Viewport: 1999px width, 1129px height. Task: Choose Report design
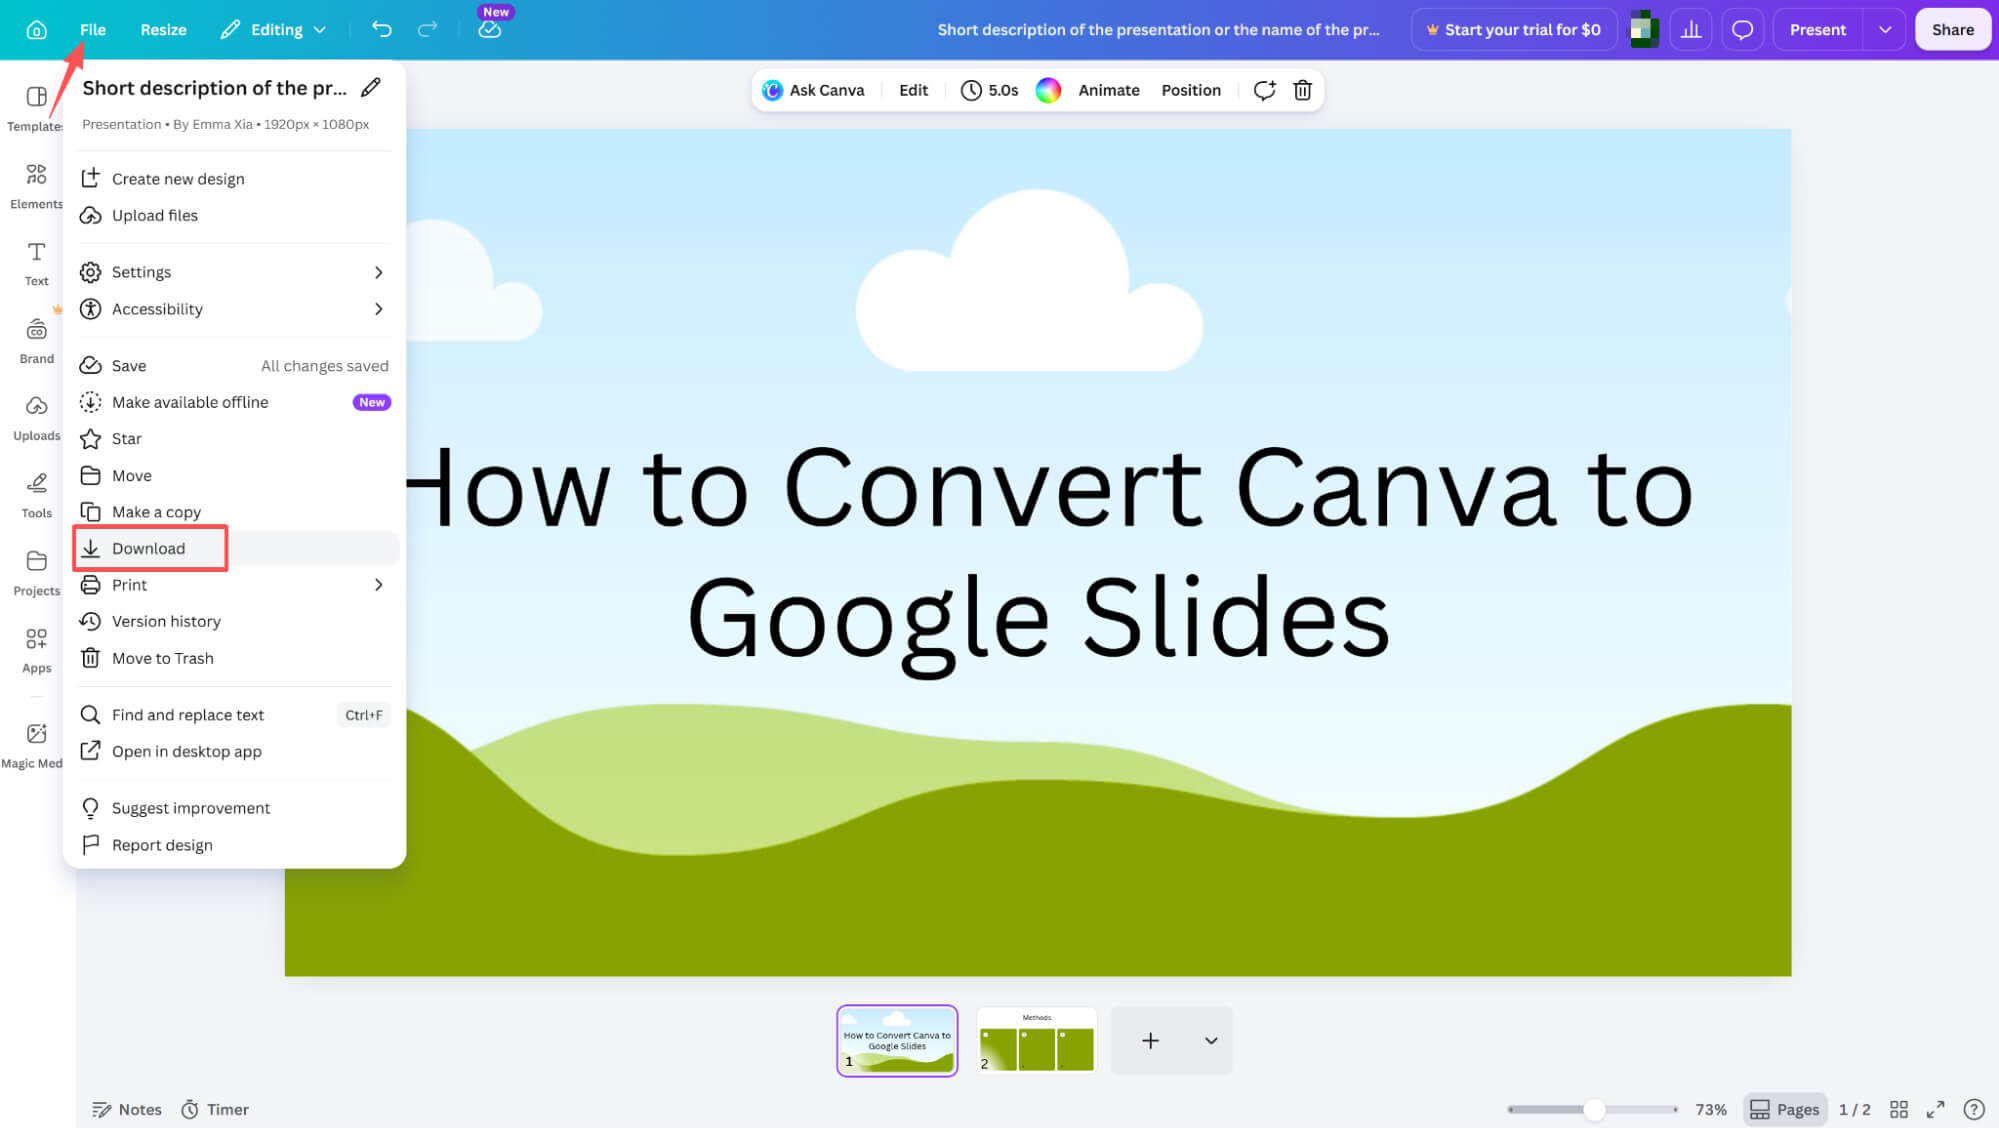[236, 845]
